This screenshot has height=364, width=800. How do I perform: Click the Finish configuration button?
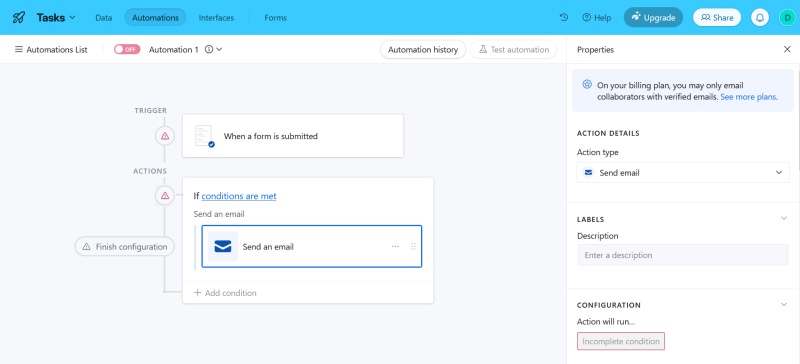[125, 247]
